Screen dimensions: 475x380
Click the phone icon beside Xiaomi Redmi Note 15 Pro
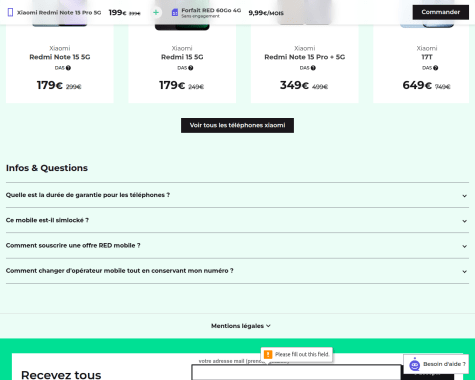[10, 13]
